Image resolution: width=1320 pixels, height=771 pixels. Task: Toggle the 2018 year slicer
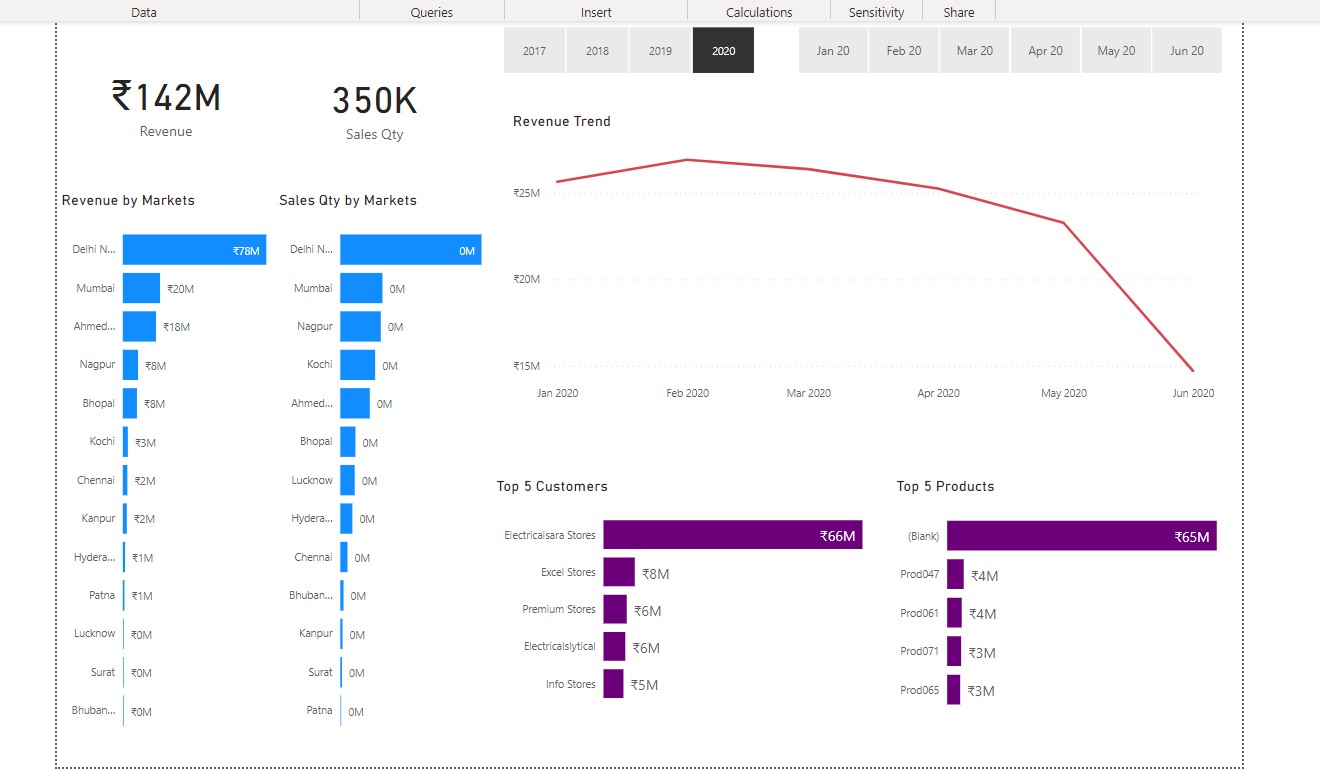point(597,49)
